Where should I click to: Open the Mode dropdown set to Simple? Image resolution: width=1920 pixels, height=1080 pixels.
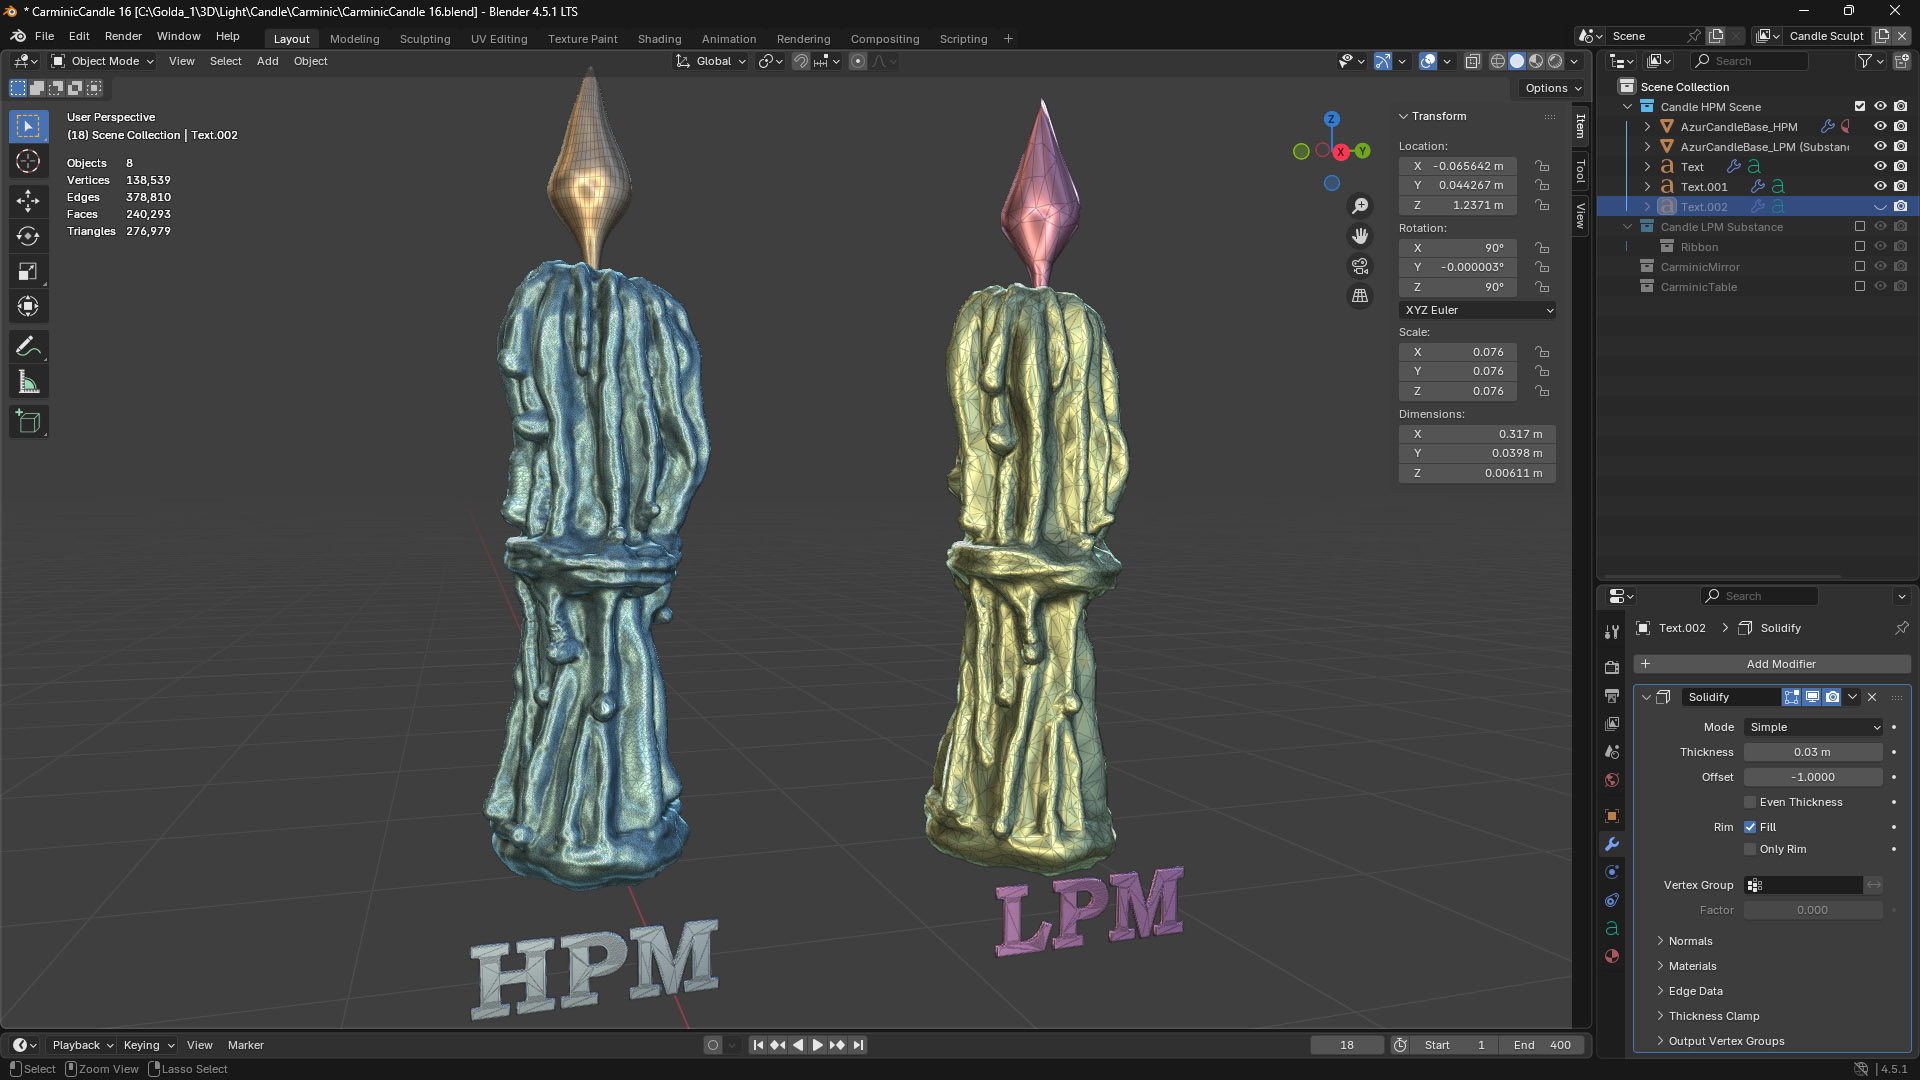(x=1813, y=727)
